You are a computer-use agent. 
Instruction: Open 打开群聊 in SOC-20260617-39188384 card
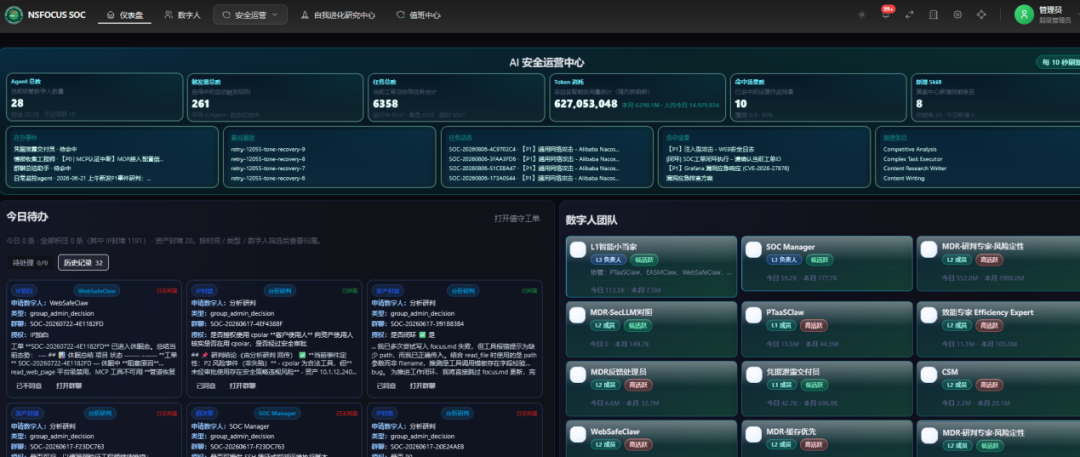click(x=423, y=386)
